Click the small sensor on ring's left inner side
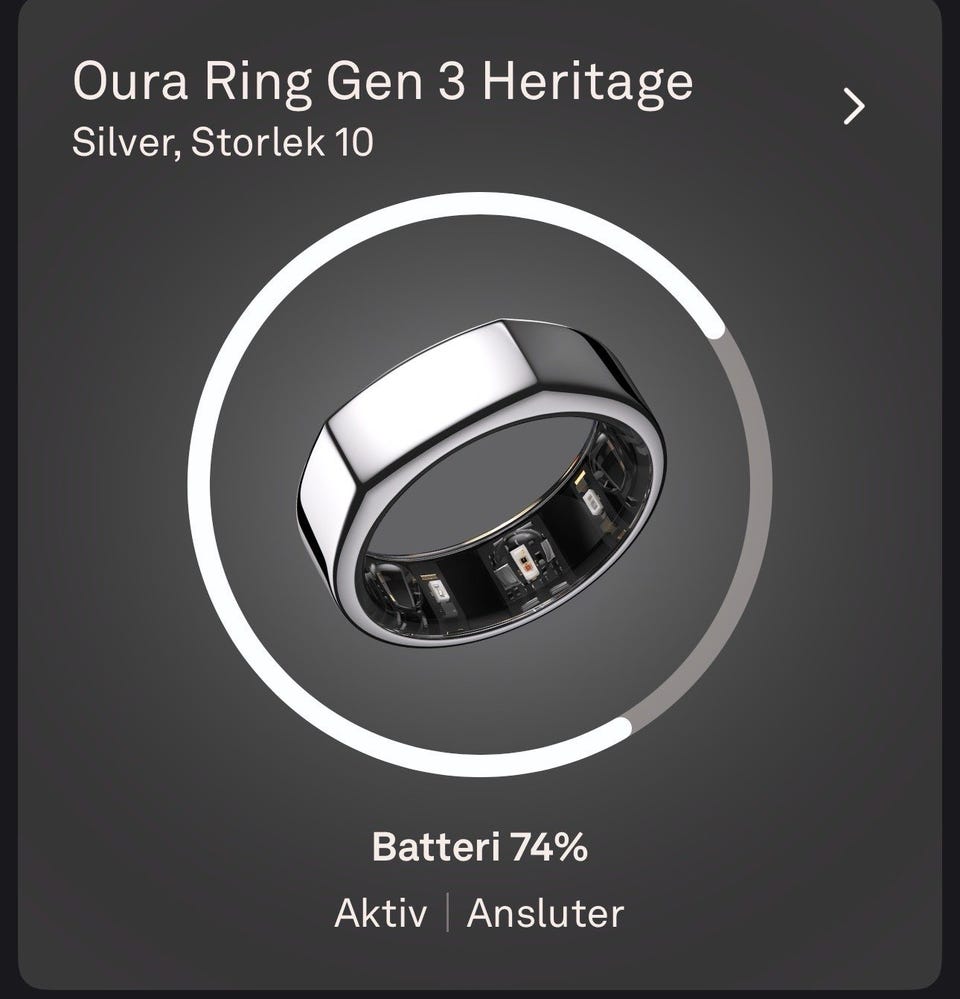This screenshot has width=960, height=999. pyautogui.click(x=438, y=591)
